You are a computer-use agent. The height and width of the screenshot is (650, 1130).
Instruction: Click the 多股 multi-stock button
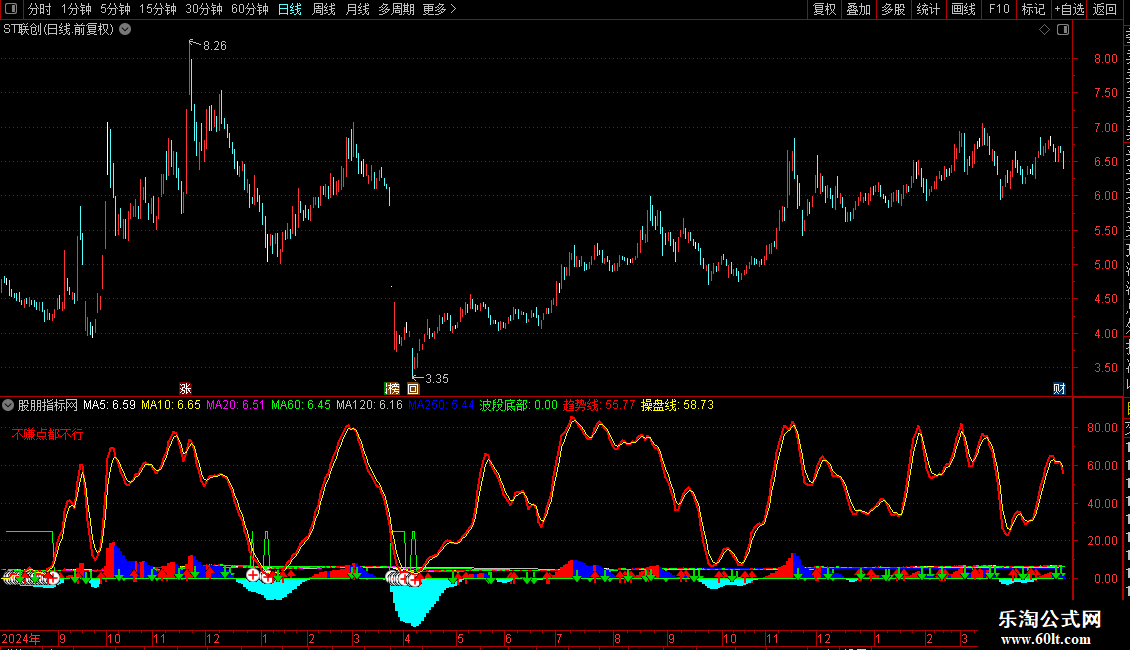tap(893, 9)
